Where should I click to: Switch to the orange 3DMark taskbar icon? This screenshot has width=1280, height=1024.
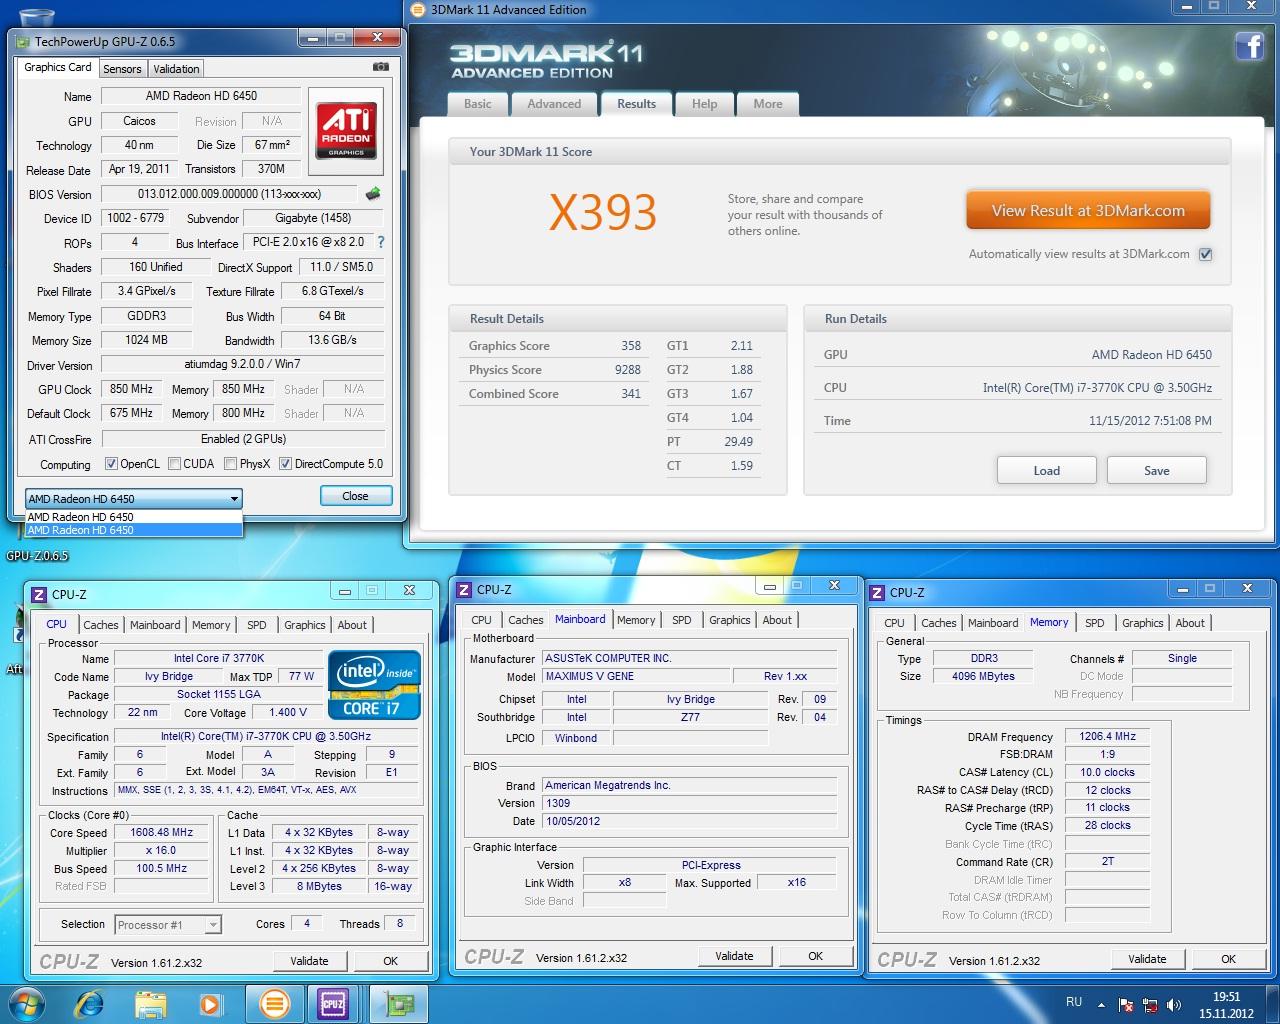pos(274,1003)
